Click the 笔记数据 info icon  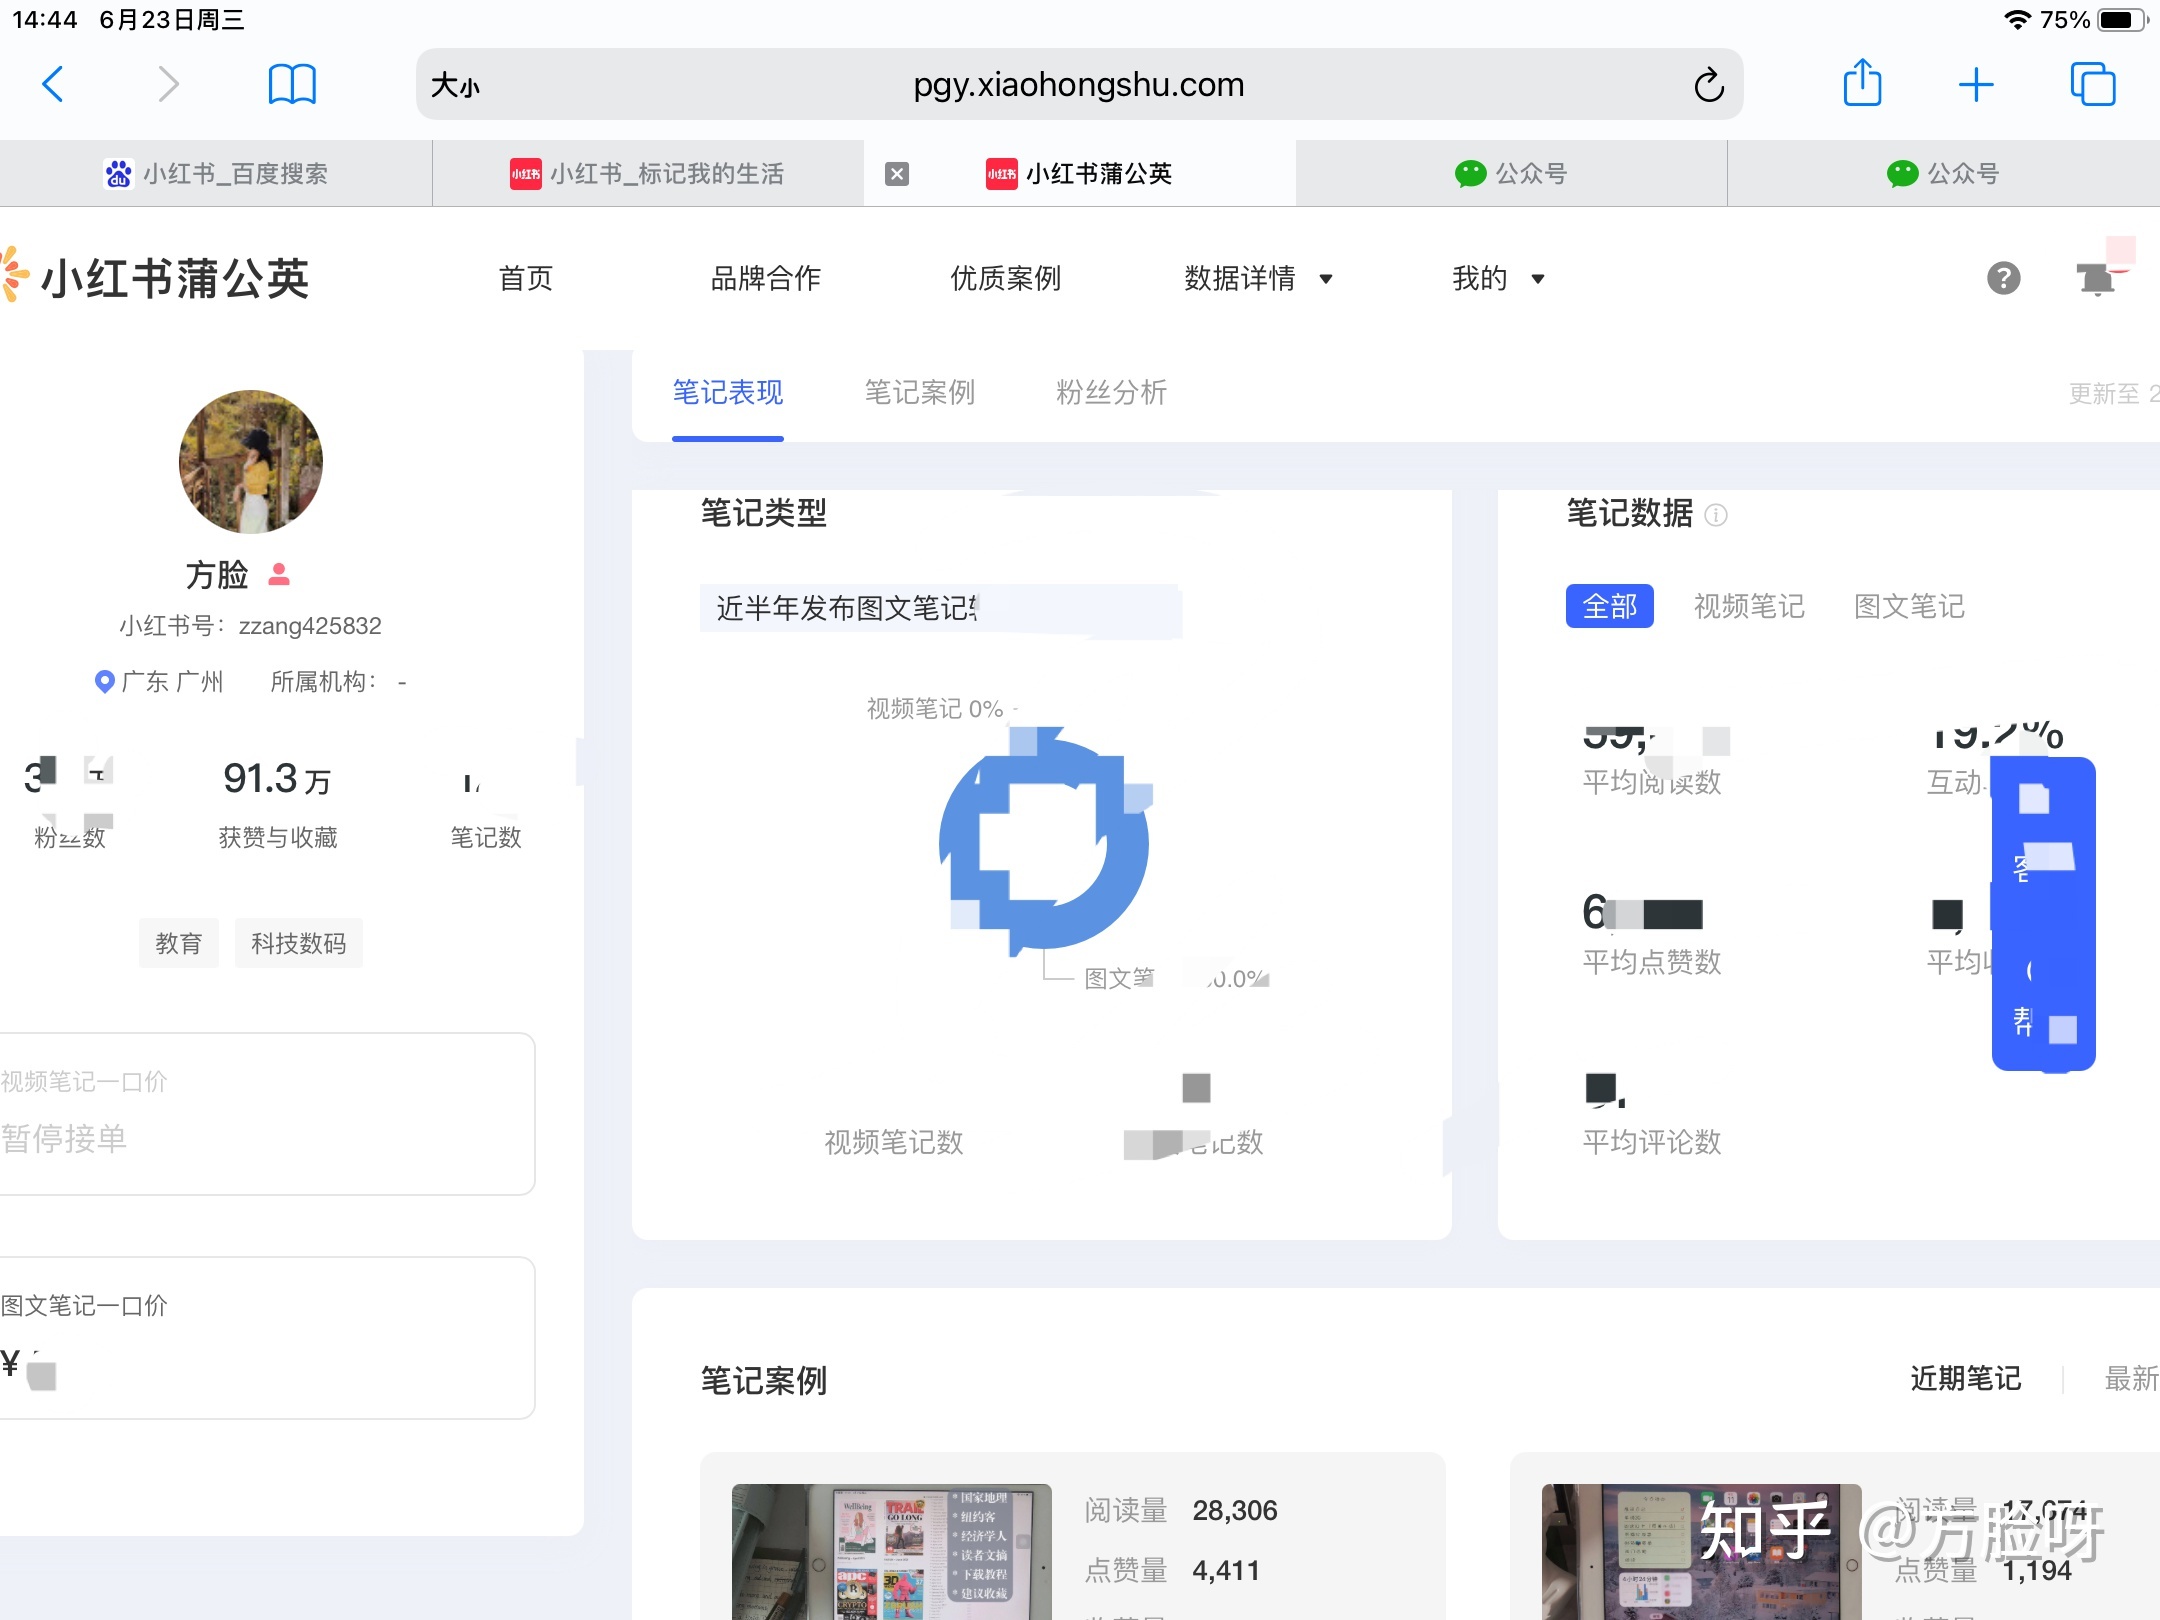pos(1716,515)
